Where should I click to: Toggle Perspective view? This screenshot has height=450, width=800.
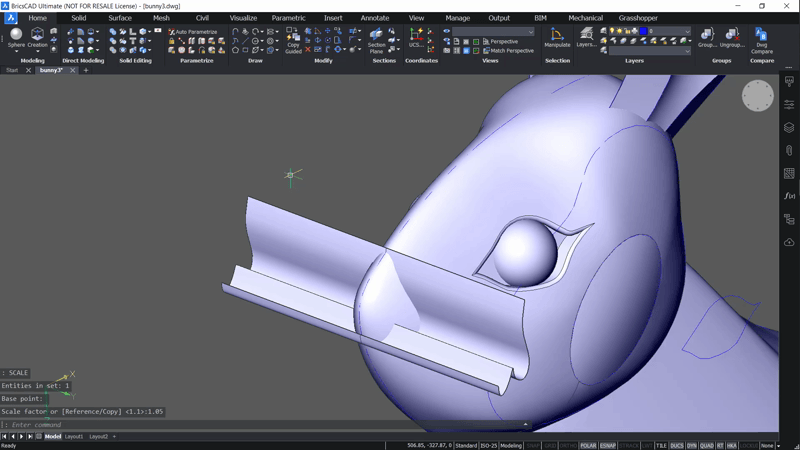[500, 41]
